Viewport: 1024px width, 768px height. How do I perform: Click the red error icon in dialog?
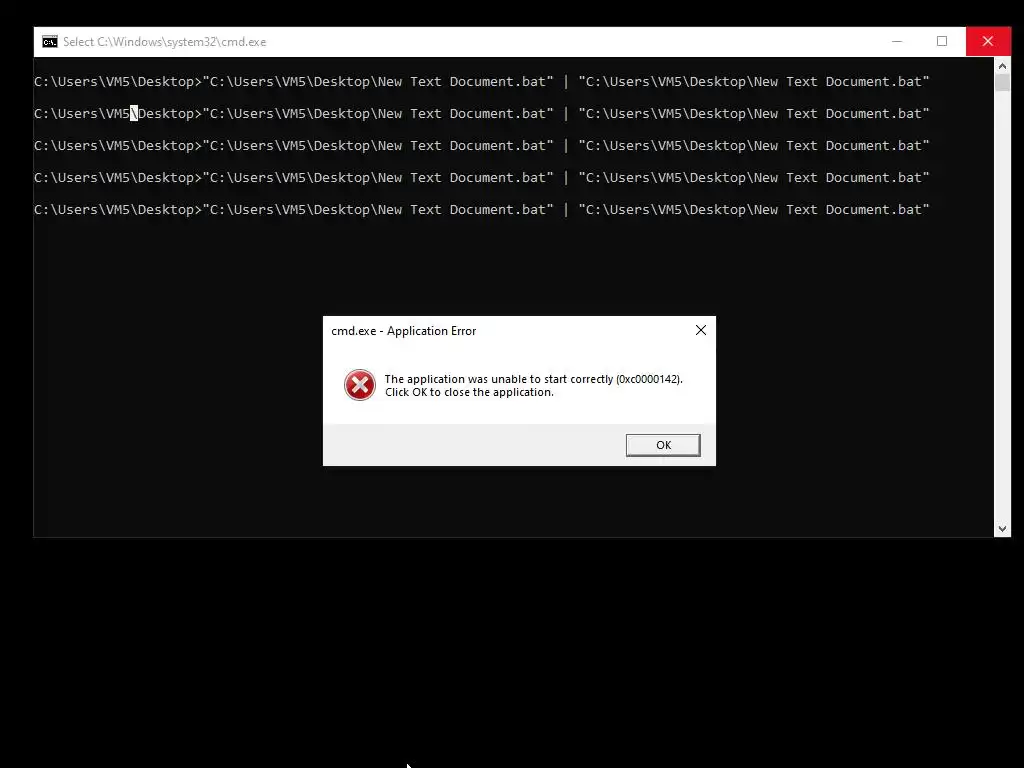360,385
